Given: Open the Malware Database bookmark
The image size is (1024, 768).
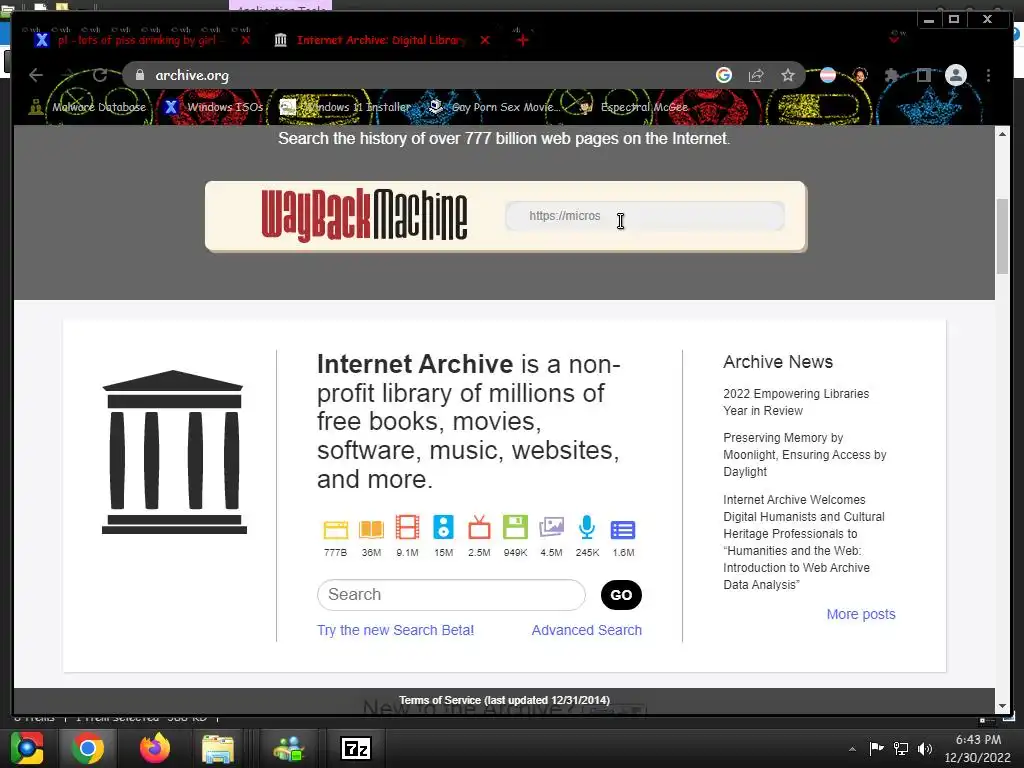Looking at the screenshot, I should [x=88, y=106].
